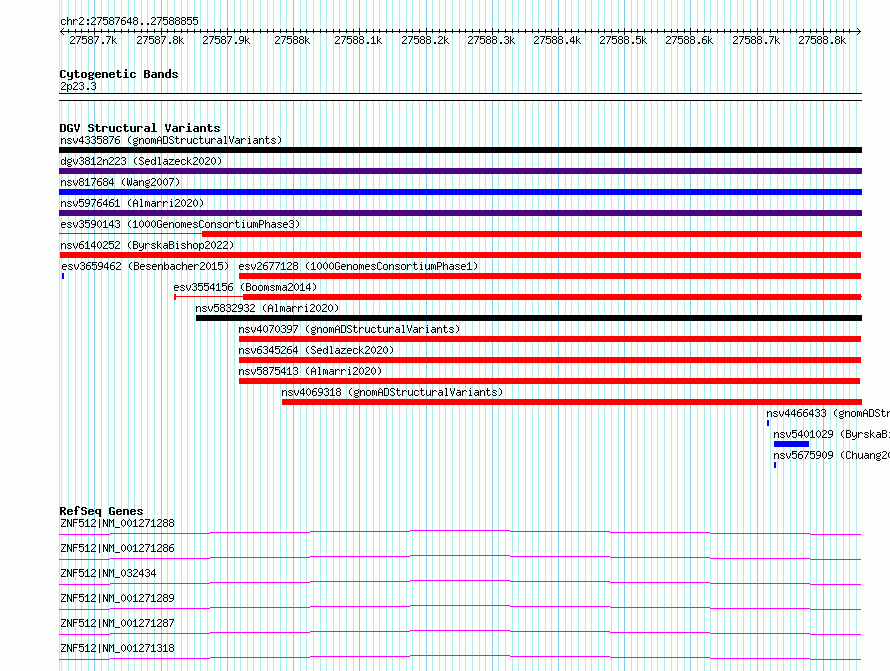This screenshot has width=890, height=671.
Task: Click the 27587.8k ruler position
Action: (x=160, y=40)
